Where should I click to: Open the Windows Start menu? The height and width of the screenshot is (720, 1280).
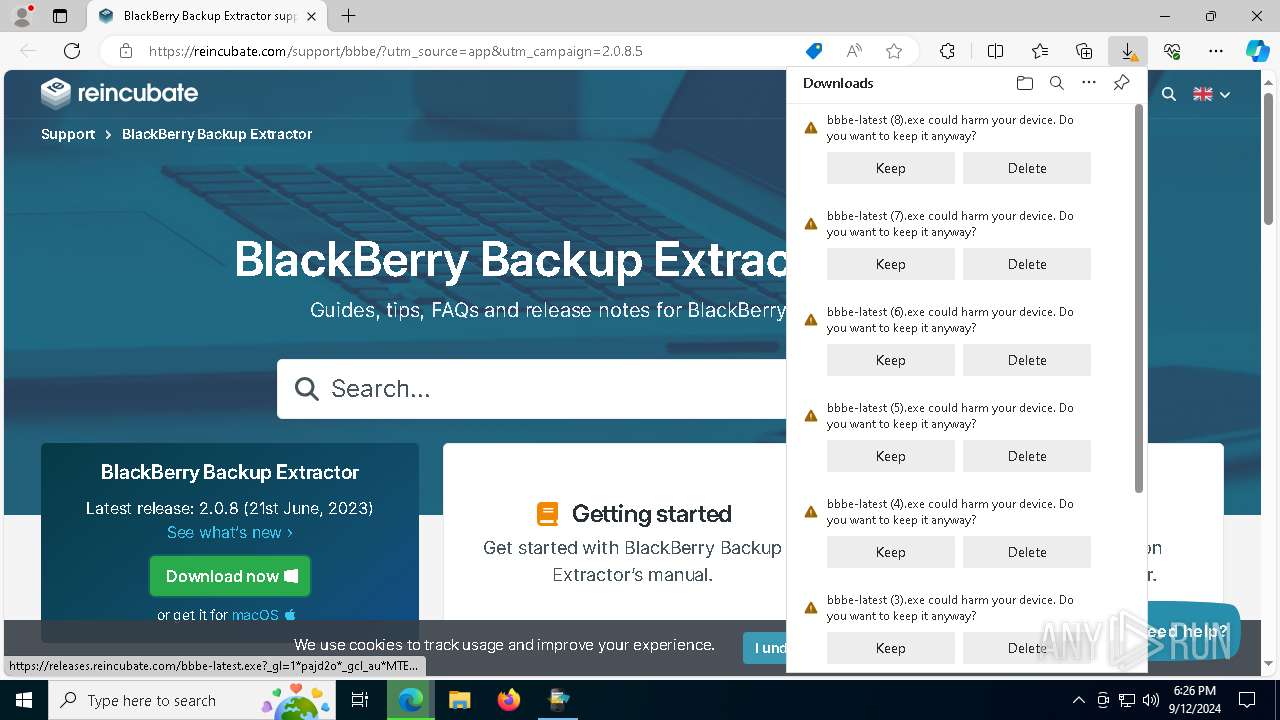point(24,700)
